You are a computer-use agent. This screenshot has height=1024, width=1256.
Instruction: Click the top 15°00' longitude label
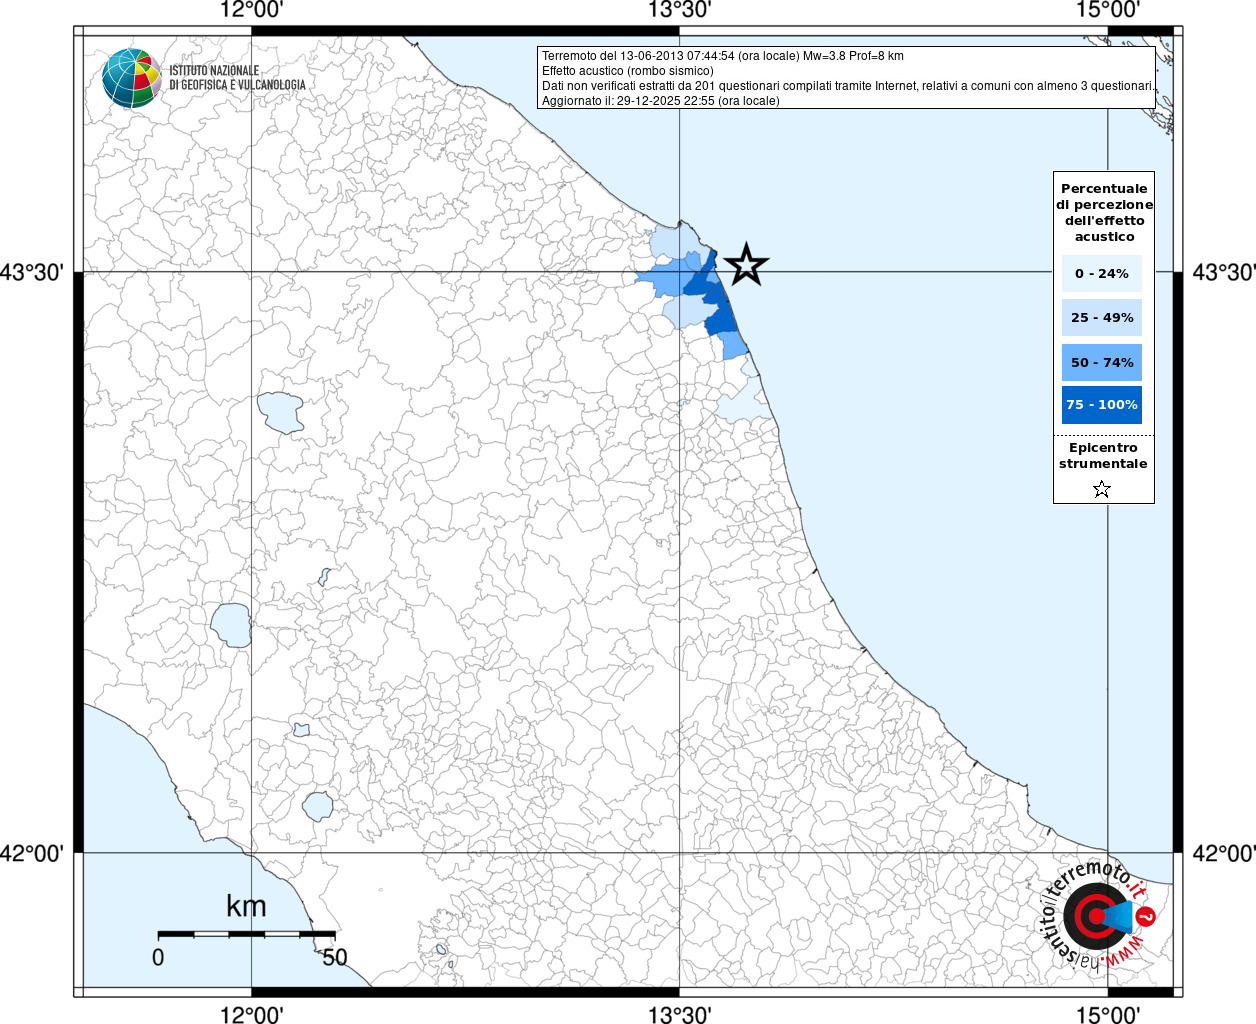(x=1108, y=10)
